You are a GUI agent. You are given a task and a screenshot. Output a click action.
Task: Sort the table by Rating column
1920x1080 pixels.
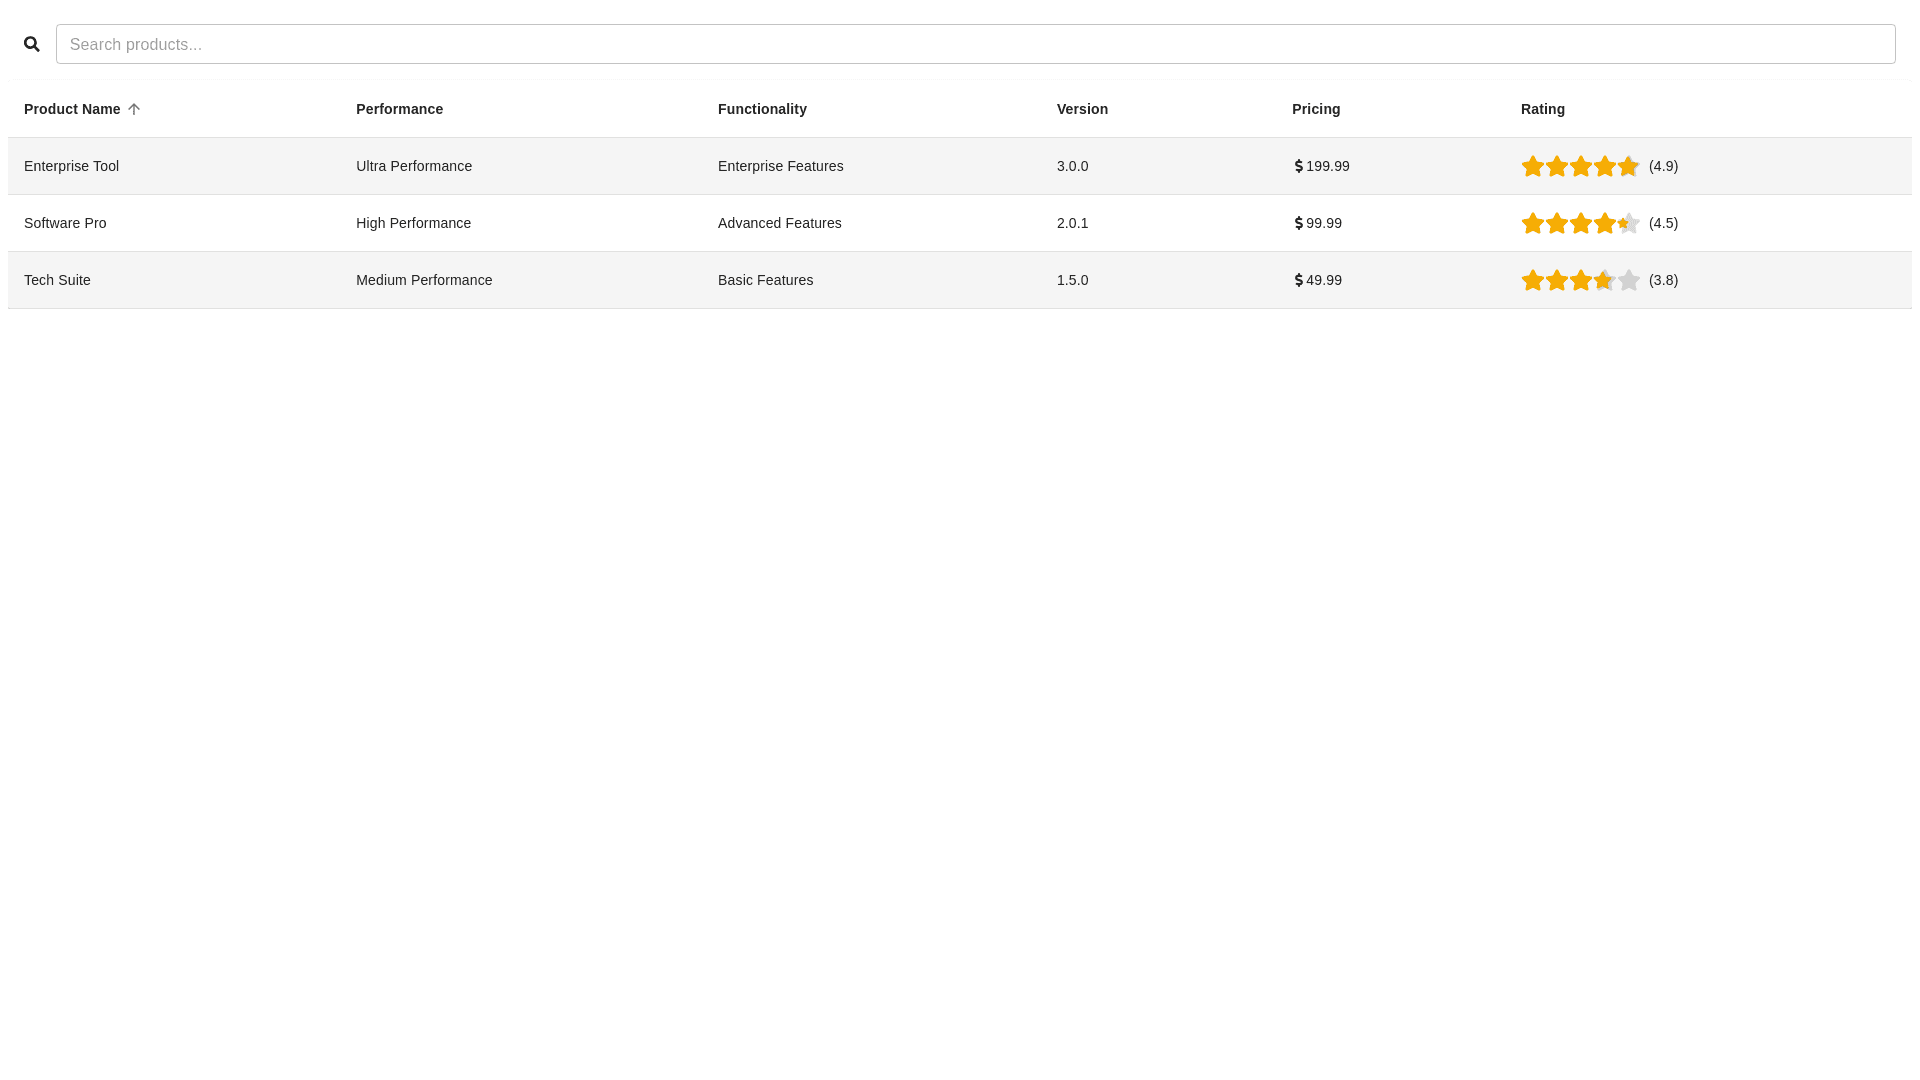(x=1542, y=109)
